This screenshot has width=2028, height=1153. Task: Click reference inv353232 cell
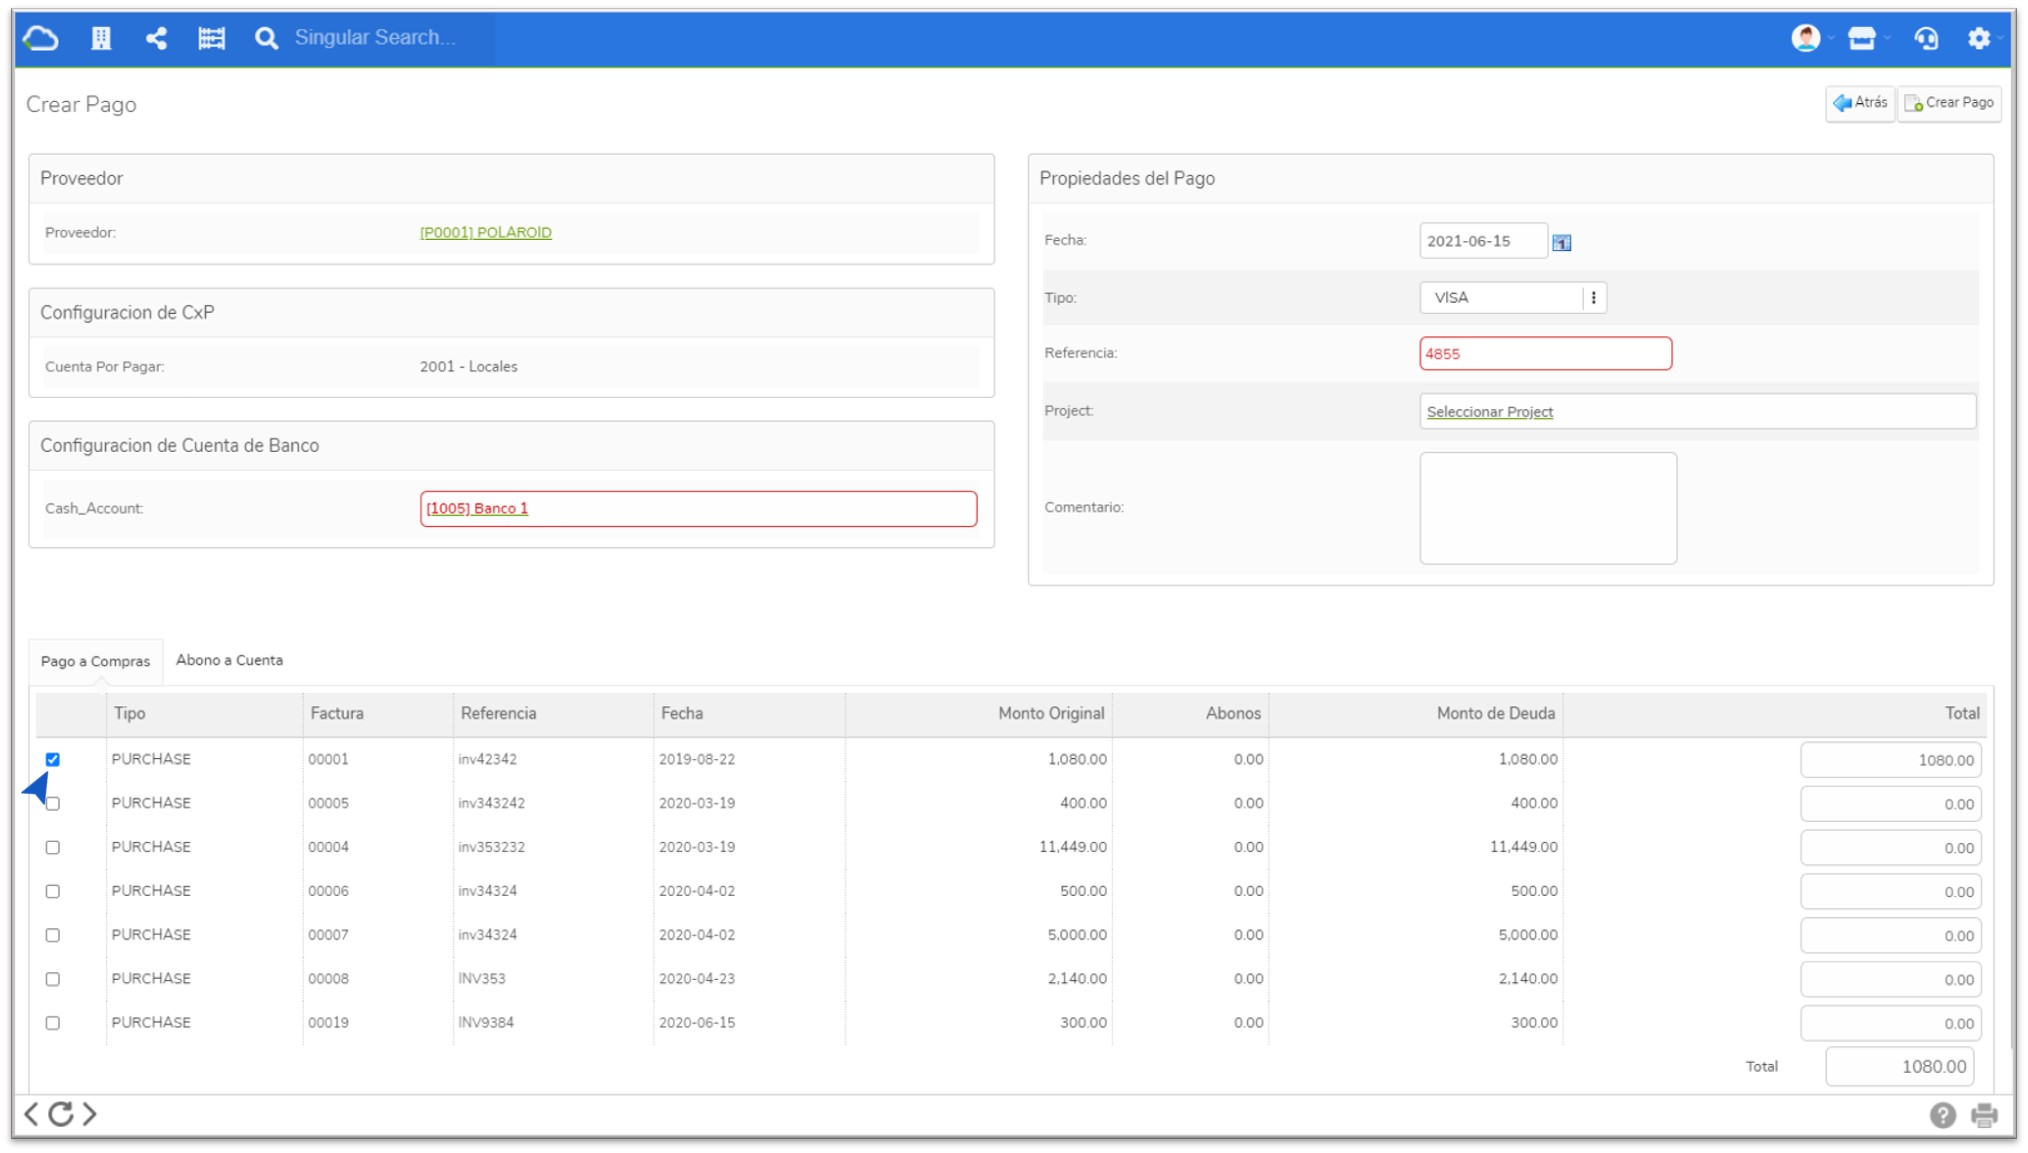click(x=491, y=848)
